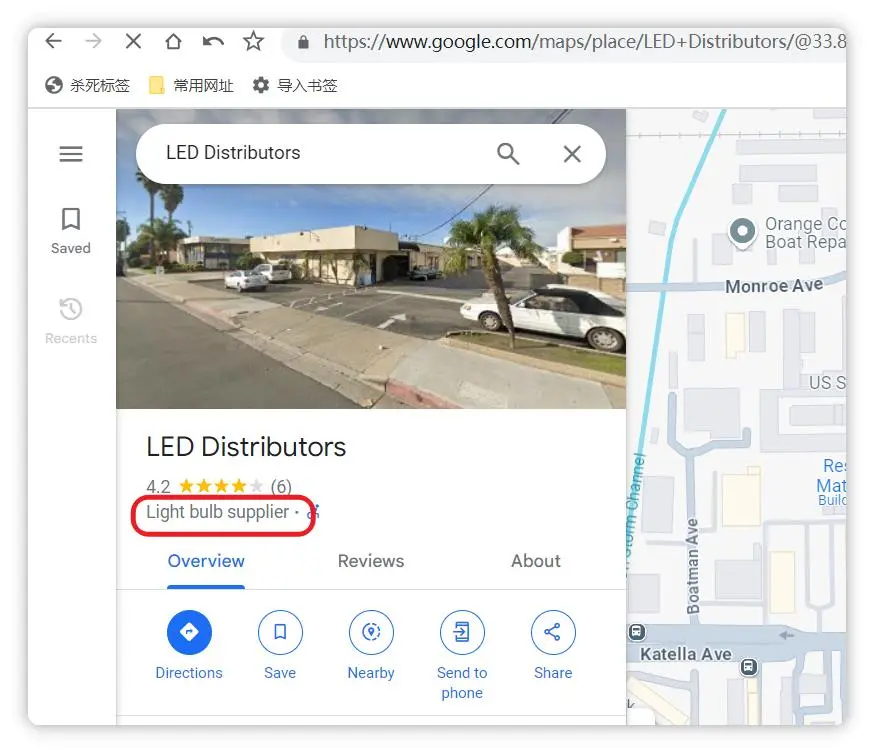This screenshot has height=753, width=874.
Task: Click the bus stop icon at Boatman Ave corner
Action: [637, 632]
